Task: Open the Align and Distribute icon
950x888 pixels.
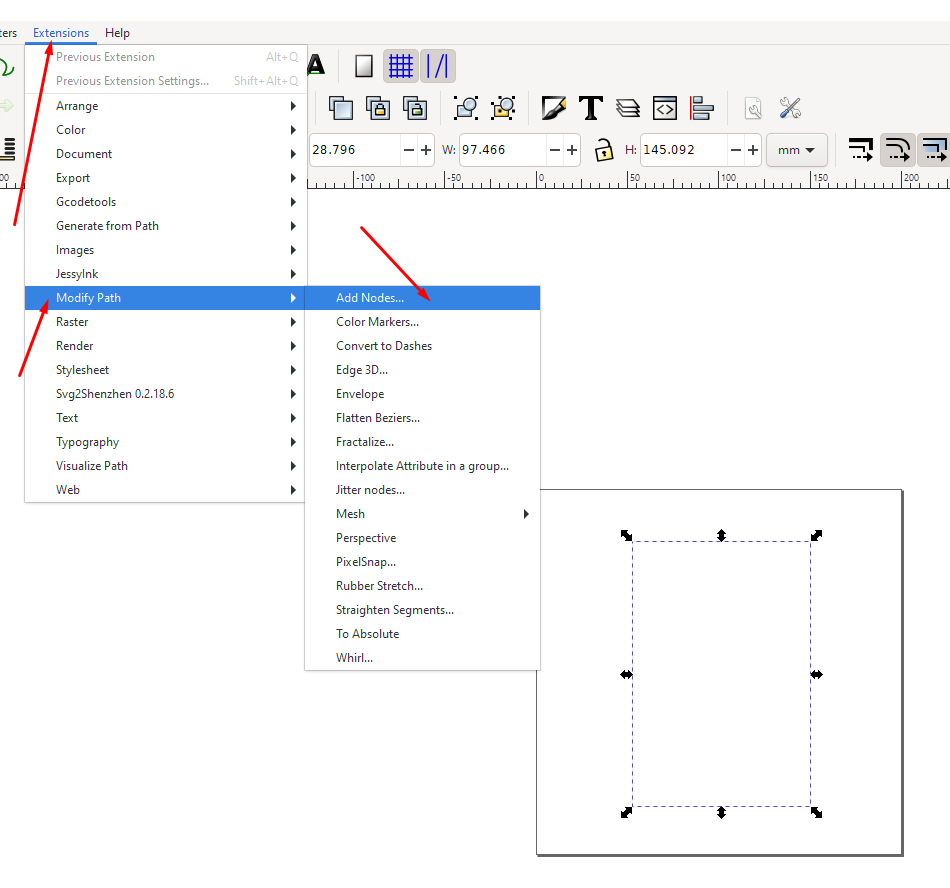Action: (x=702, y=108)
